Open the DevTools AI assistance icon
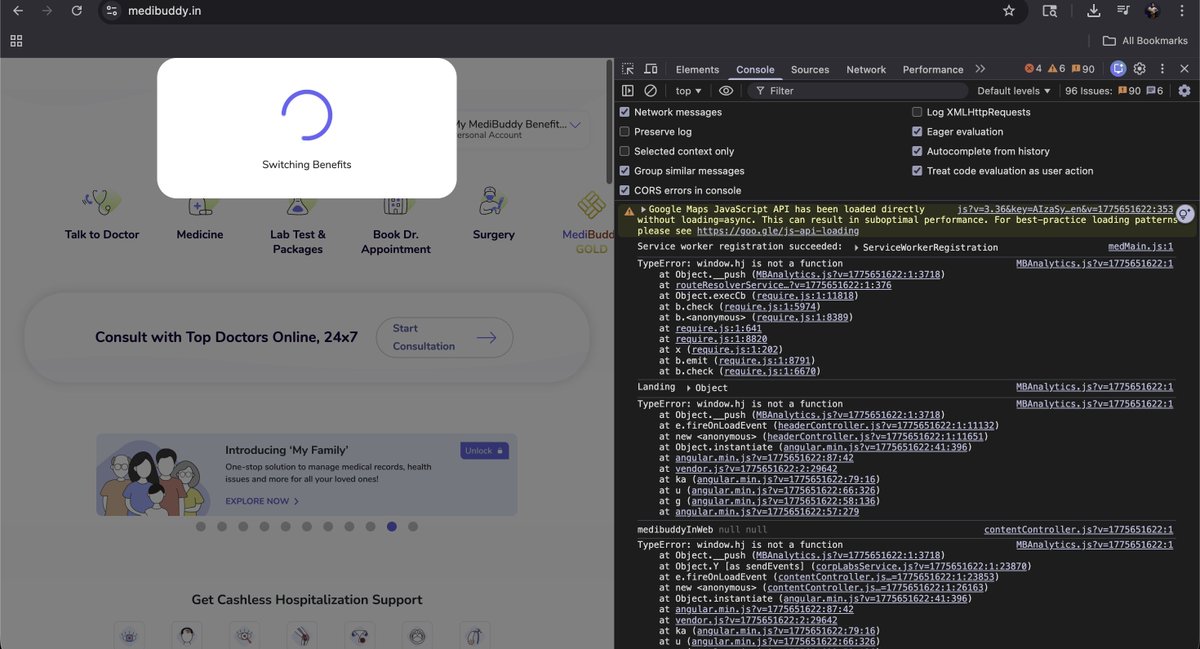1200x649 pixels. coord(1118,69)
